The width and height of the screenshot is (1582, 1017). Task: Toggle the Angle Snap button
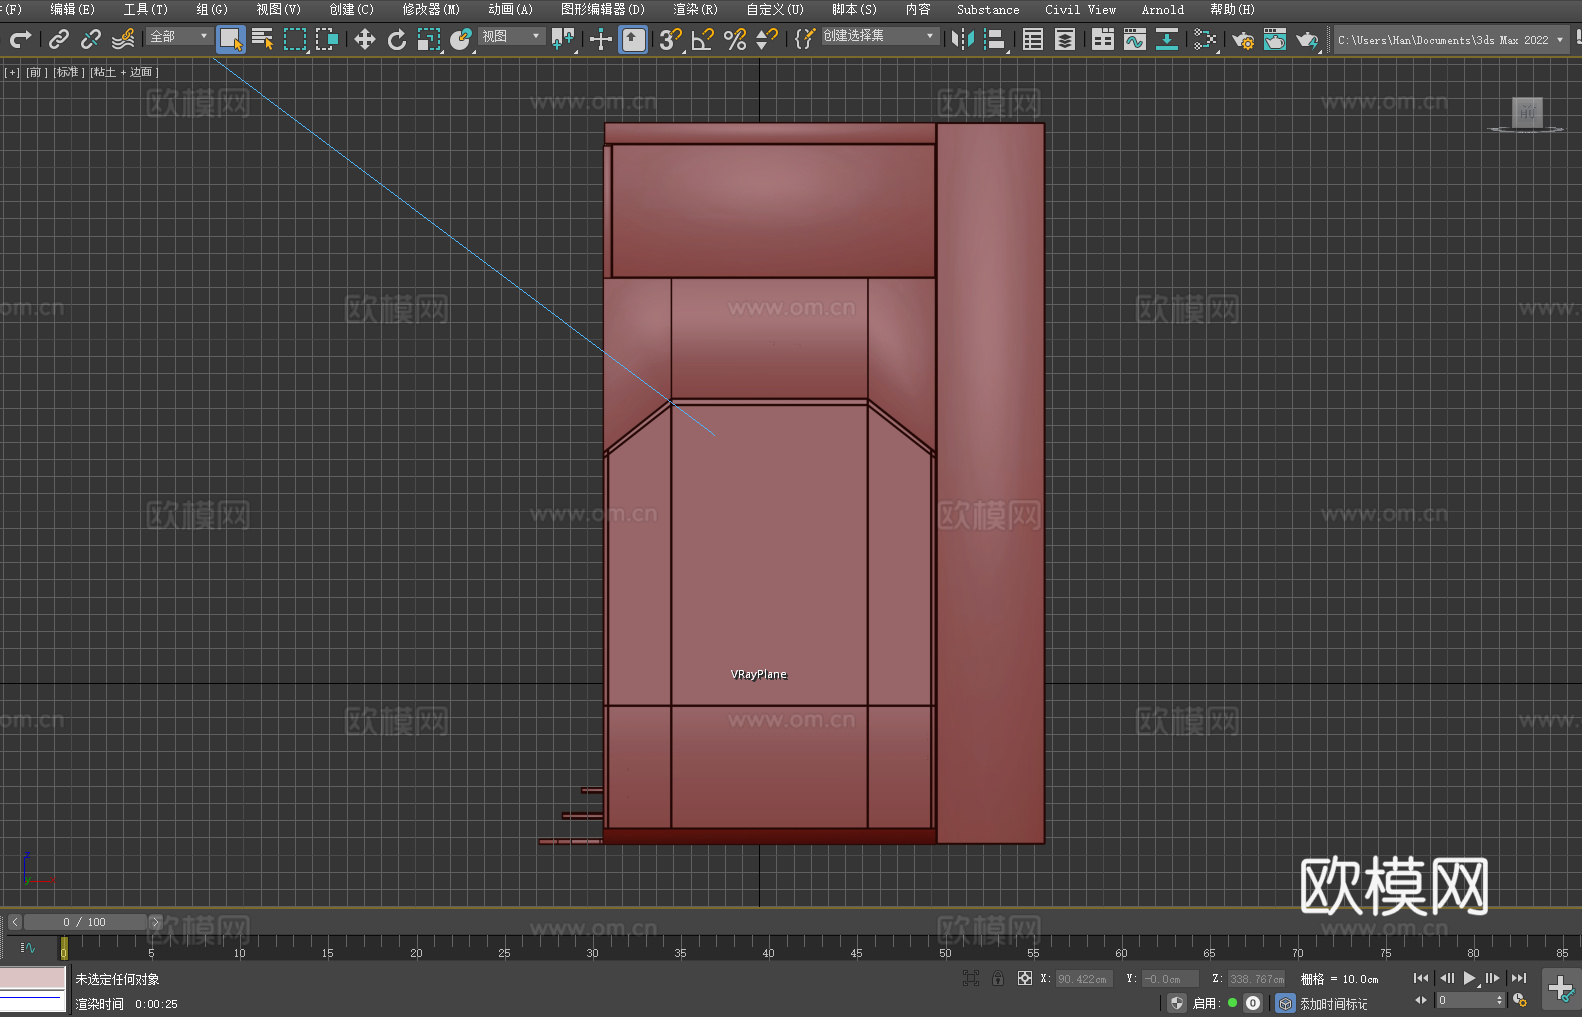pos(703,39)
